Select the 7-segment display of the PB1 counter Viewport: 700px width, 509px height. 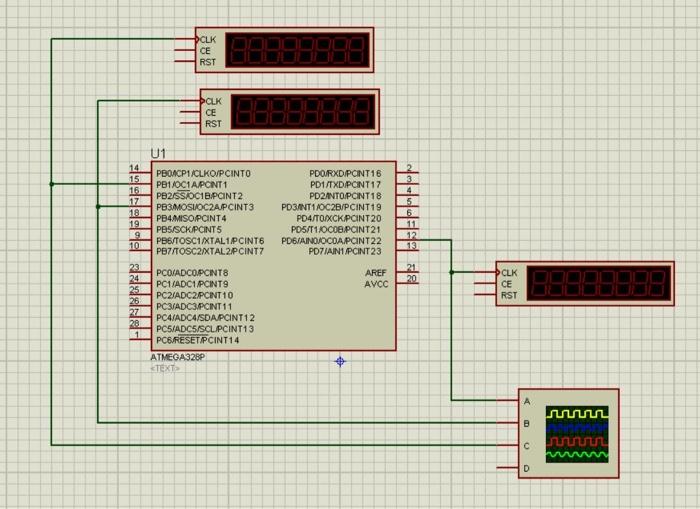[x=298, y=50]
